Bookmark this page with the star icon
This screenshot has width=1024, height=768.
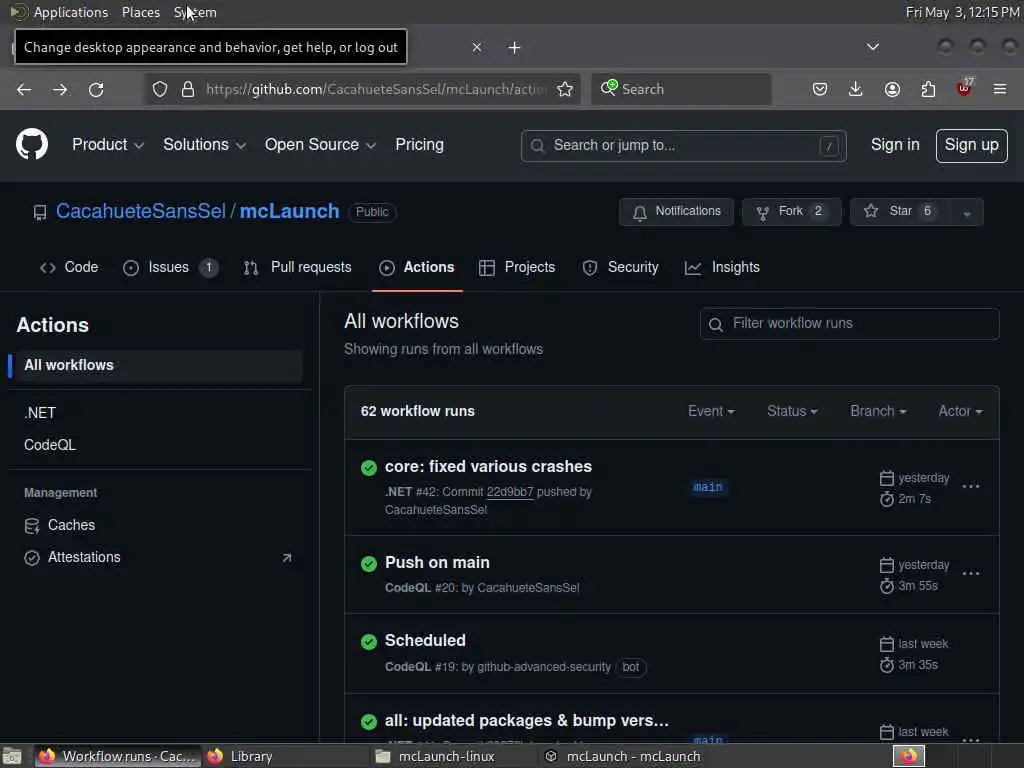565,89
